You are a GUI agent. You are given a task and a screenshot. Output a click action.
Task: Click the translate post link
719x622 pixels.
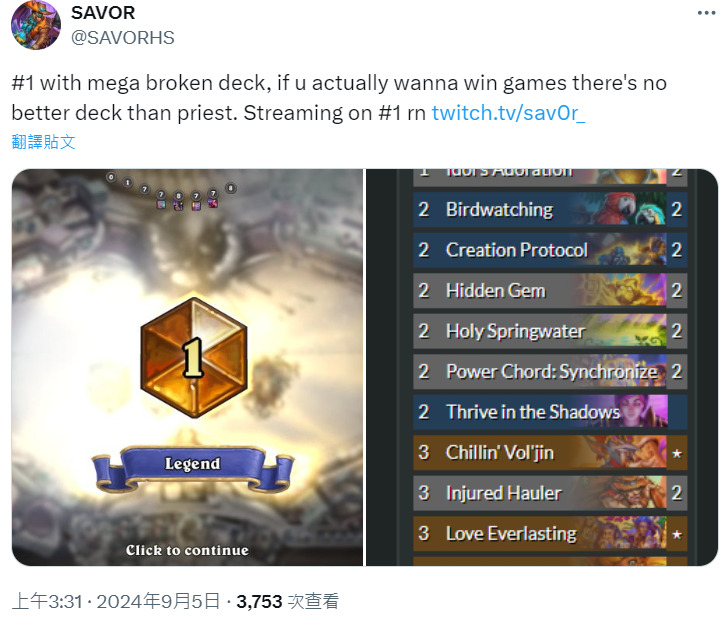[43, 142]
